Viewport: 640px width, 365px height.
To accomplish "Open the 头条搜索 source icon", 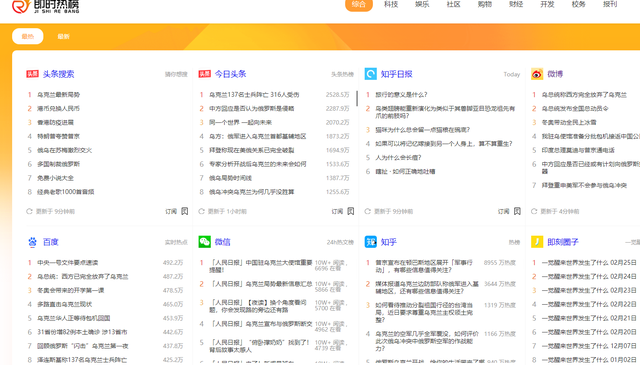I will tap(32, 74).
